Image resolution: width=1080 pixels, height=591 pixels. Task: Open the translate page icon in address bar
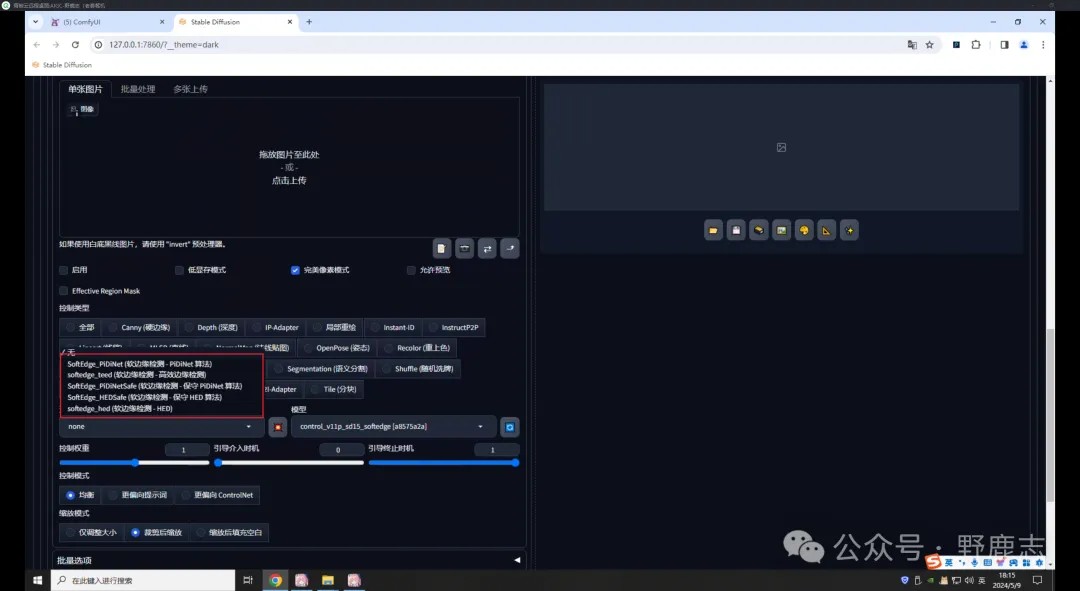click(x=912, y=45)
